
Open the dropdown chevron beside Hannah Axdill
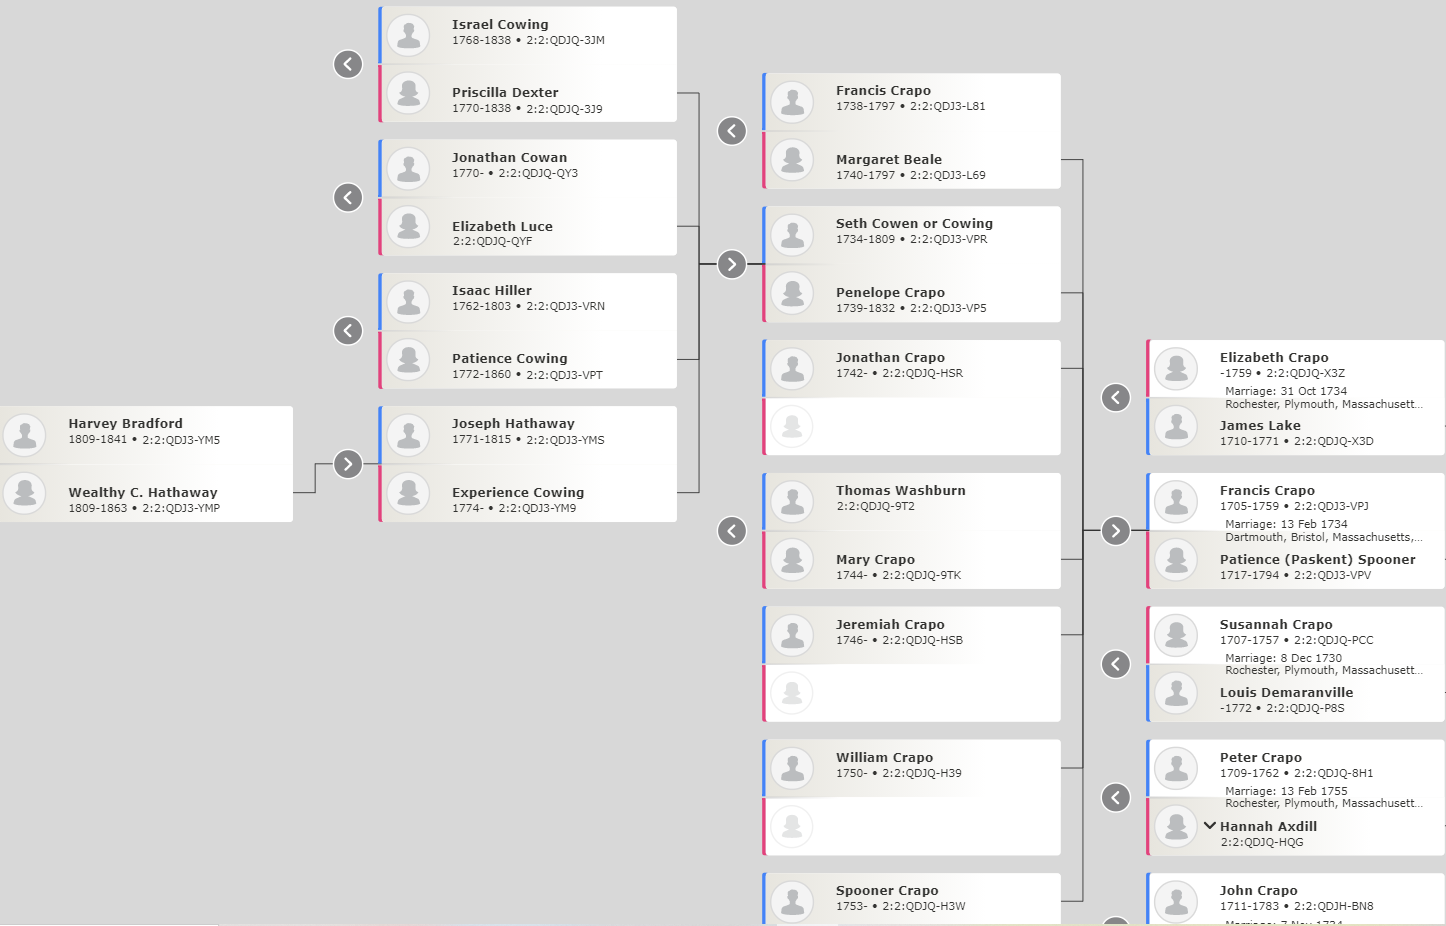click(1210, 826)
